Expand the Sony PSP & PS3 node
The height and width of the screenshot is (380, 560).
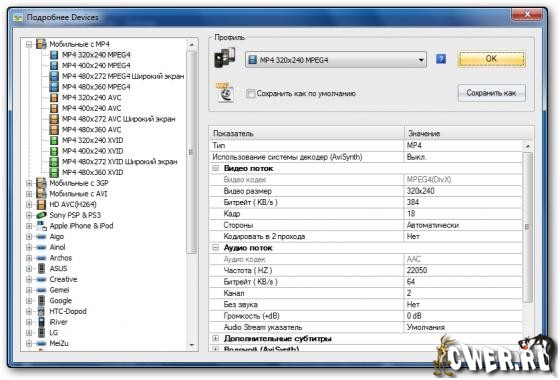pos(29,215)
